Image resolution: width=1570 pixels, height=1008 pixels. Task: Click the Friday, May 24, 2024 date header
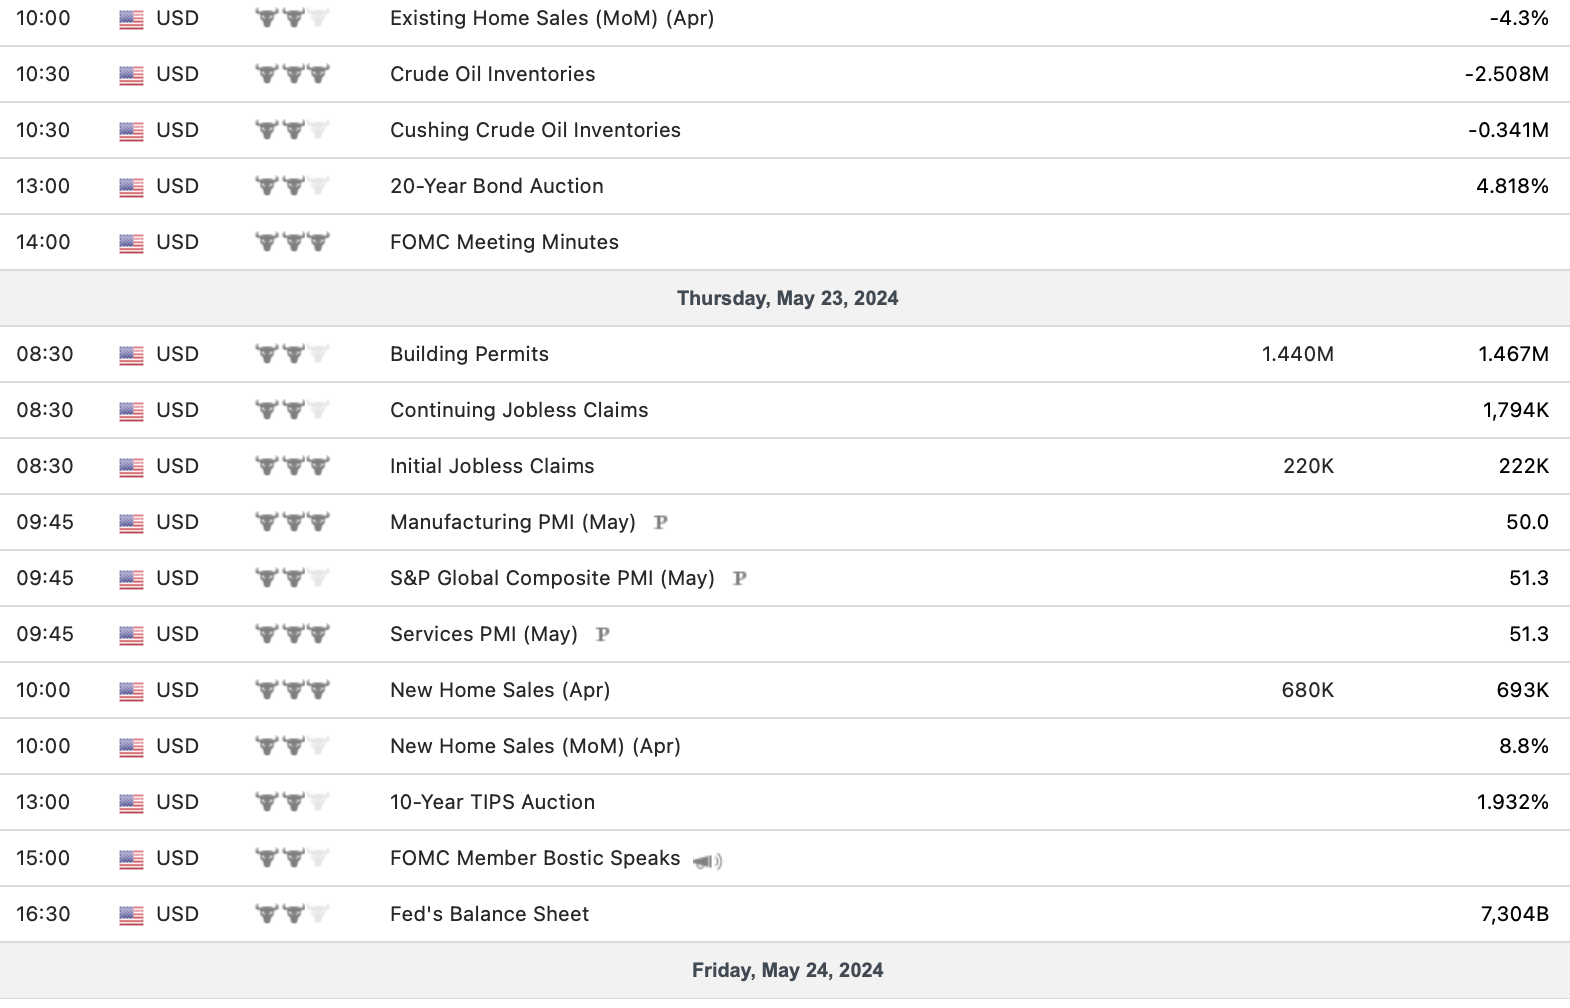pyautogui.click(x=787, y=970)
